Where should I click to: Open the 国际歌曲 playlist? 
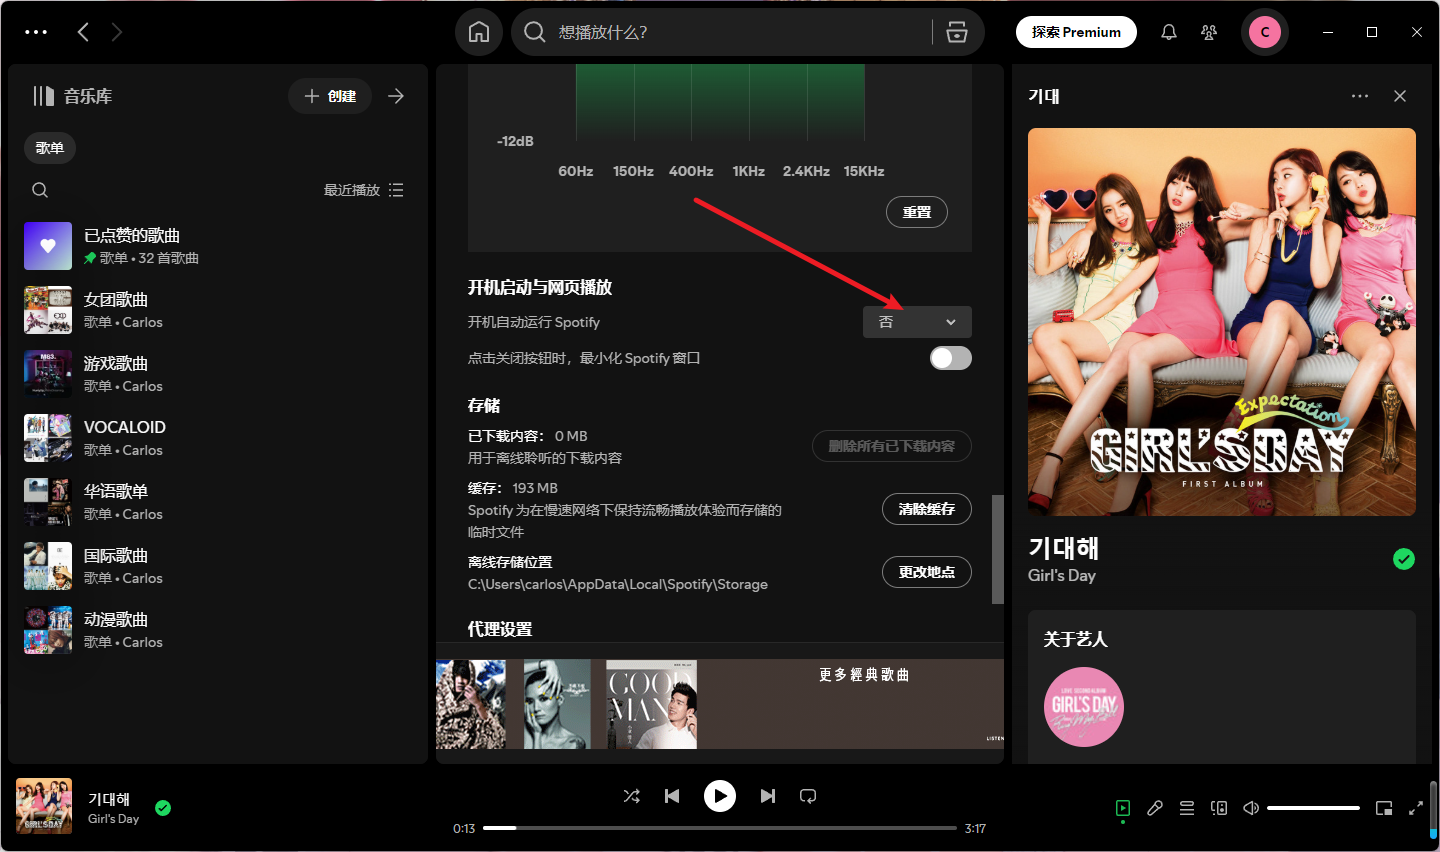tap(218, 566)
